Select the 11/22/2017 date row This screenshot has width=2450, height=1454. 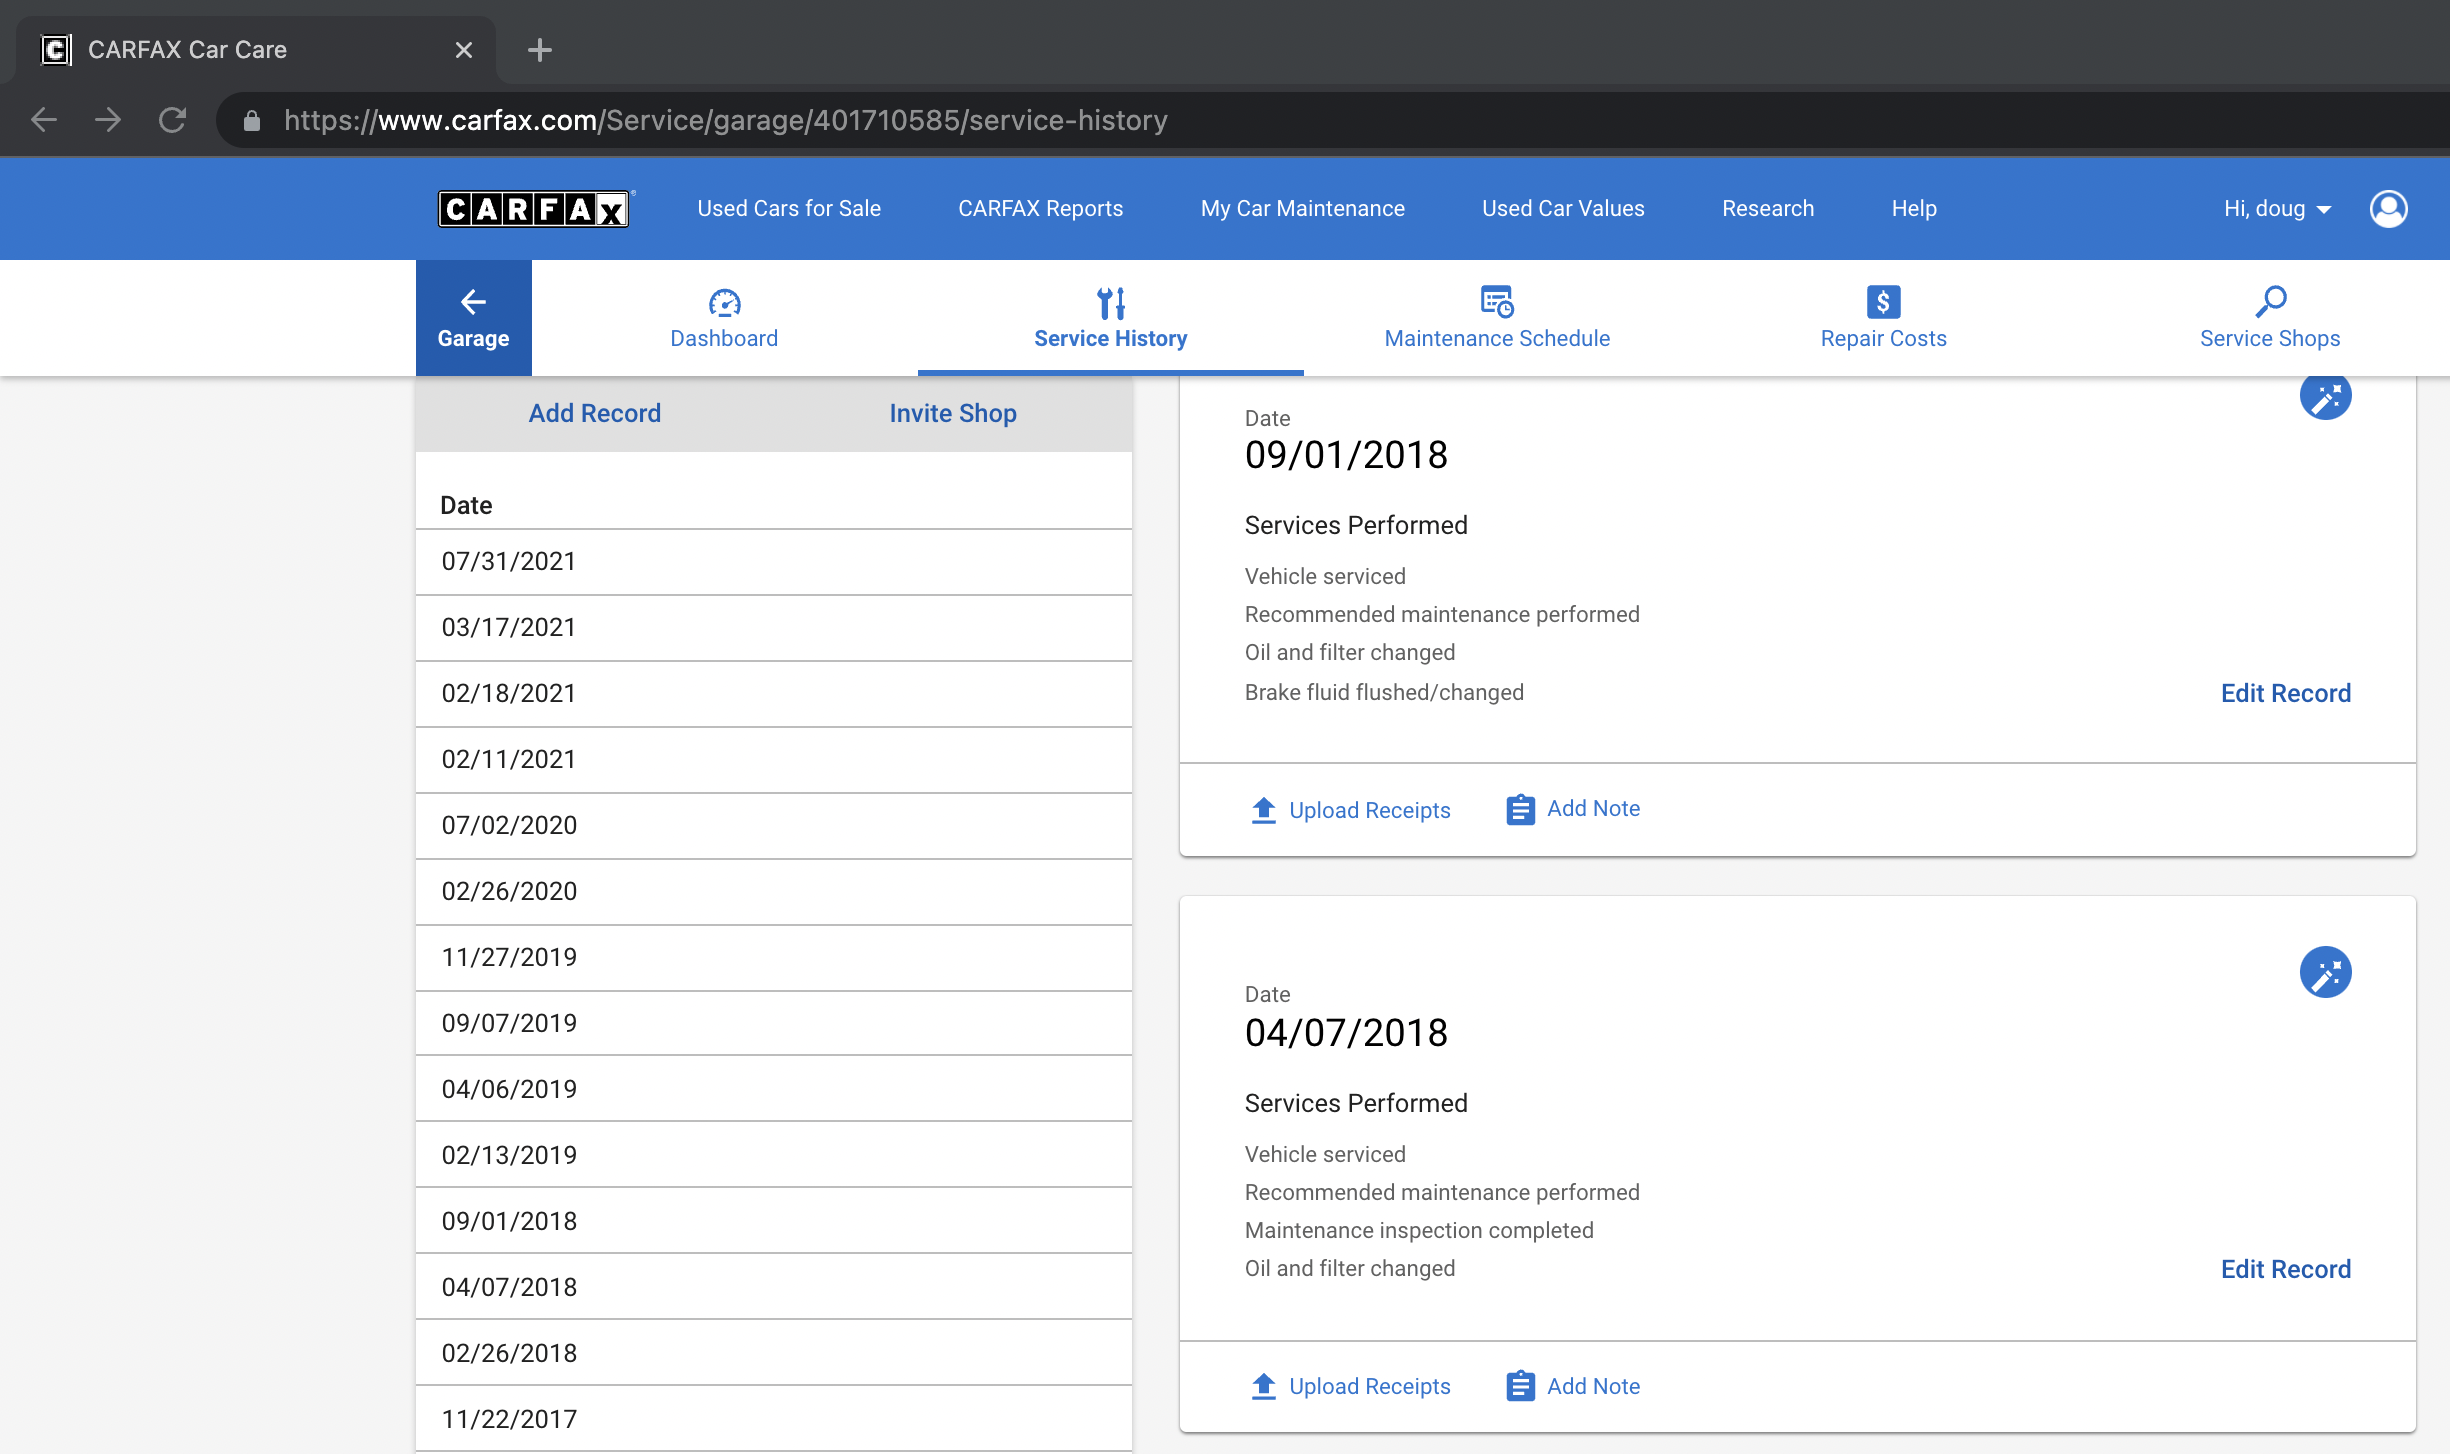tap(774, 1419)
